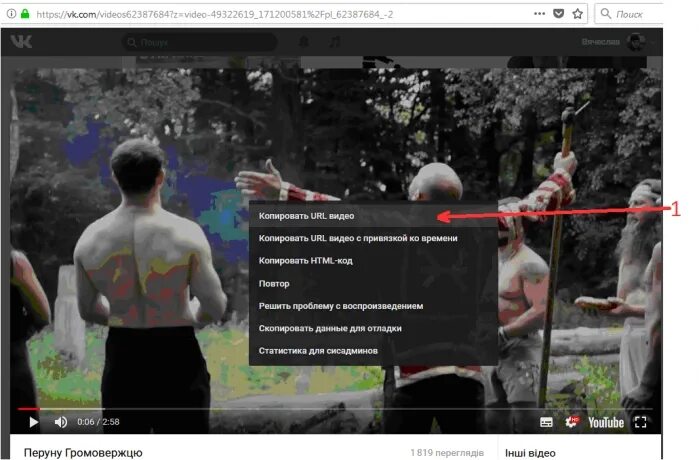Open Статистика для сисадминов

[373, 351]
